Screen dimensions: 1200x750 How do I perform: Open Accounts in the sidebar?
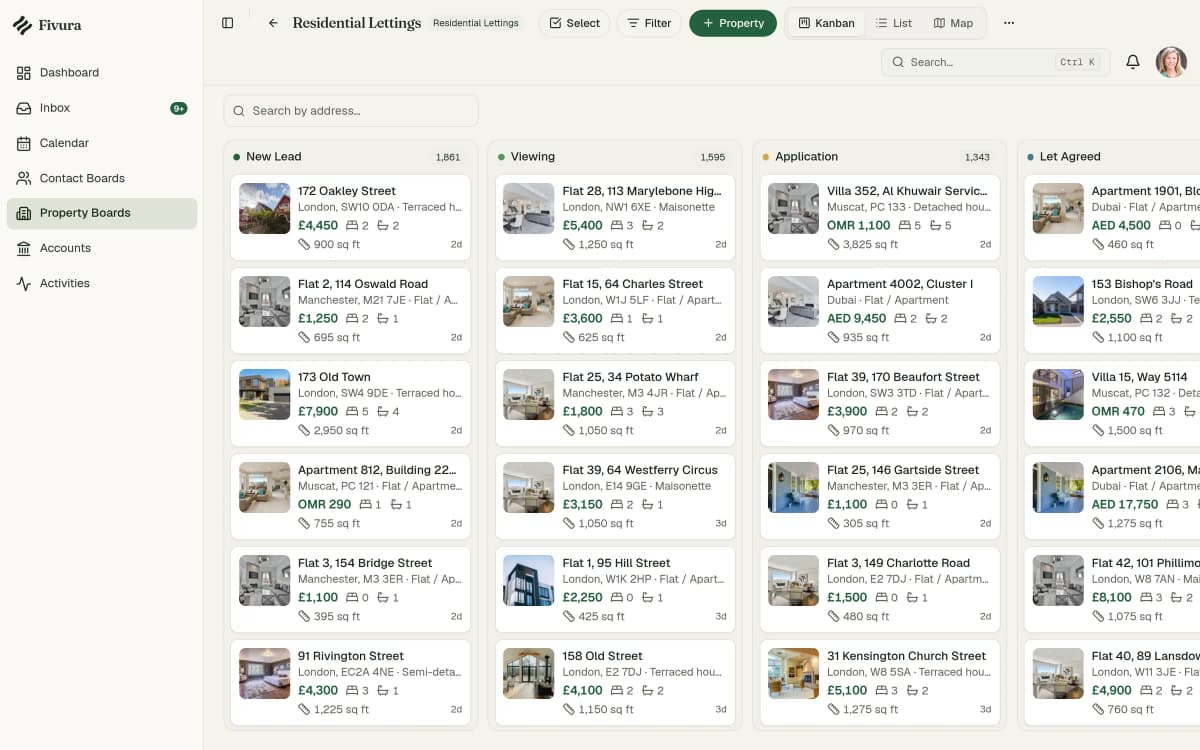(102, 248)
